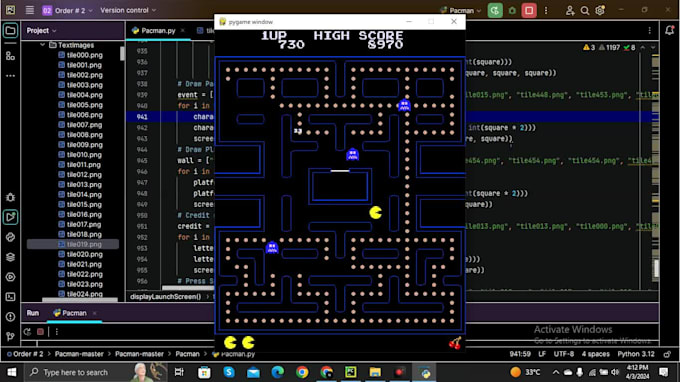Open Order # 2 project dropdown
The height and width of the screenshot is (382, 680).
click(67, 10)
